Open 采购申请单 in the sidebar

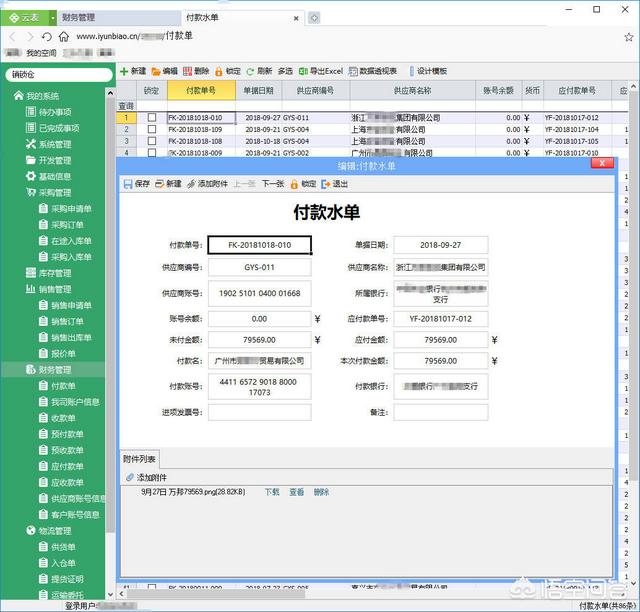(65, 209)
